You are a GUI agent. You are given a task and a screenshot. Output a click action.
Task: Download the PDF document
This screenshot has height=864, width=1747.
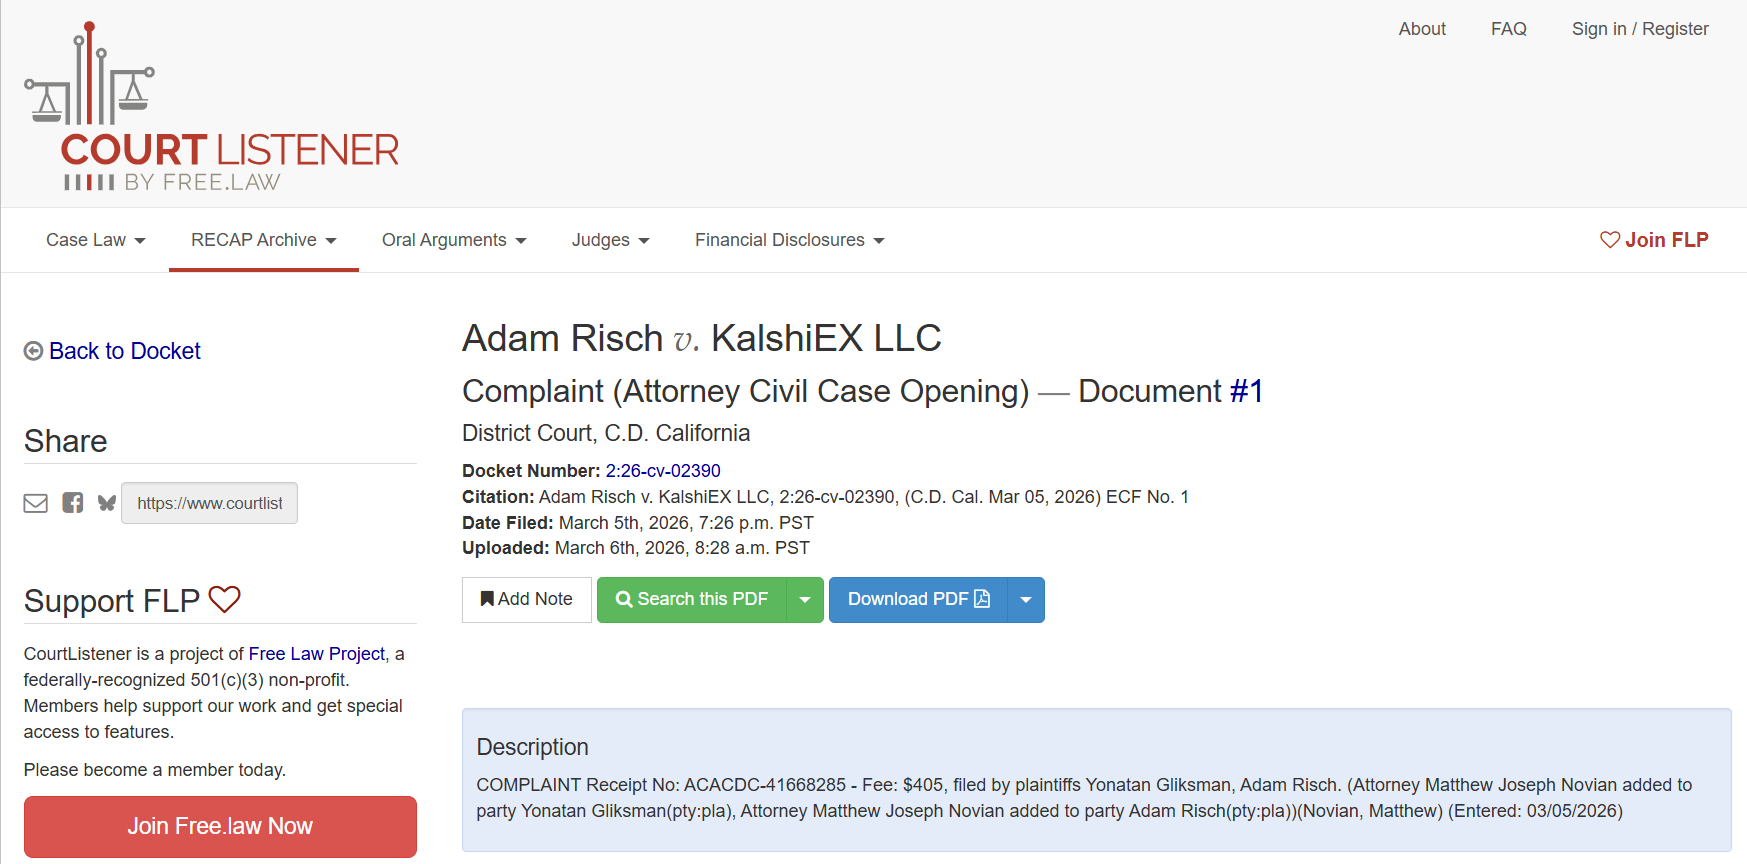pos(918,600)
